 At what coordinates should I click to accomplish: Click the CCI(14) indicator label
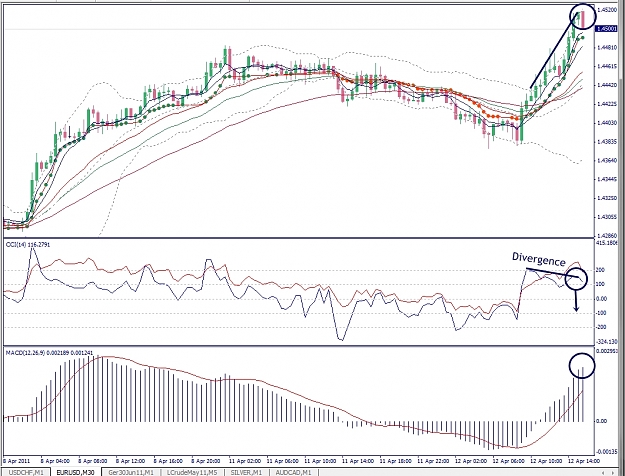28,245
